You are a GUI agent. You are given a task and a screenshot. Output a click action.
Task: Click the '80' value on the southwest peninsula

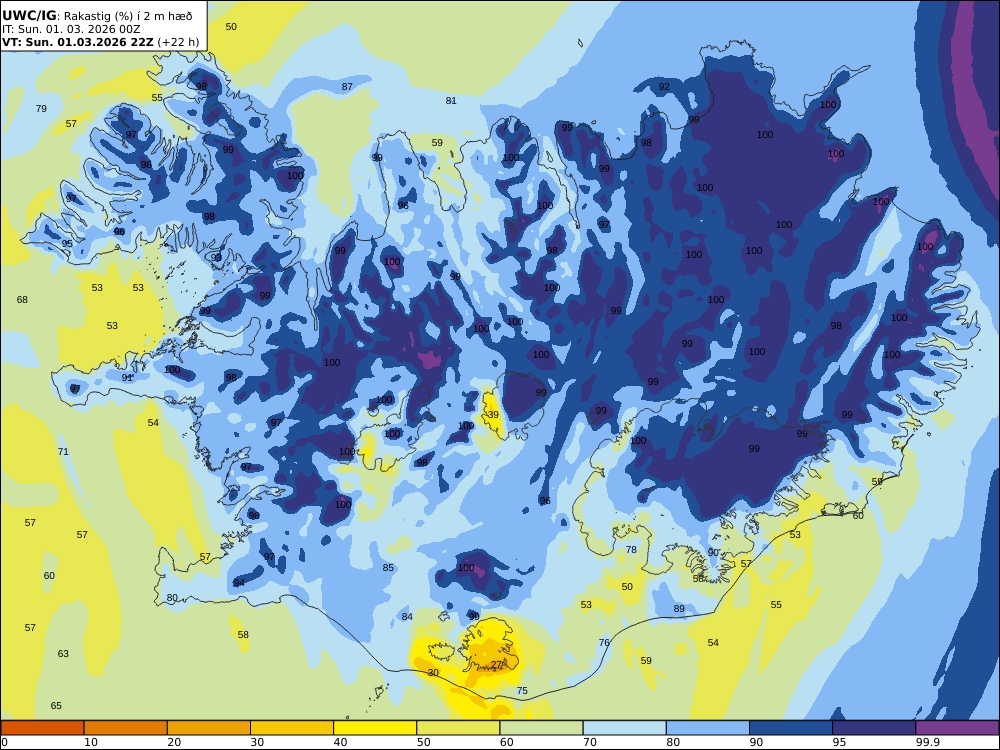(x=172, y=598)
